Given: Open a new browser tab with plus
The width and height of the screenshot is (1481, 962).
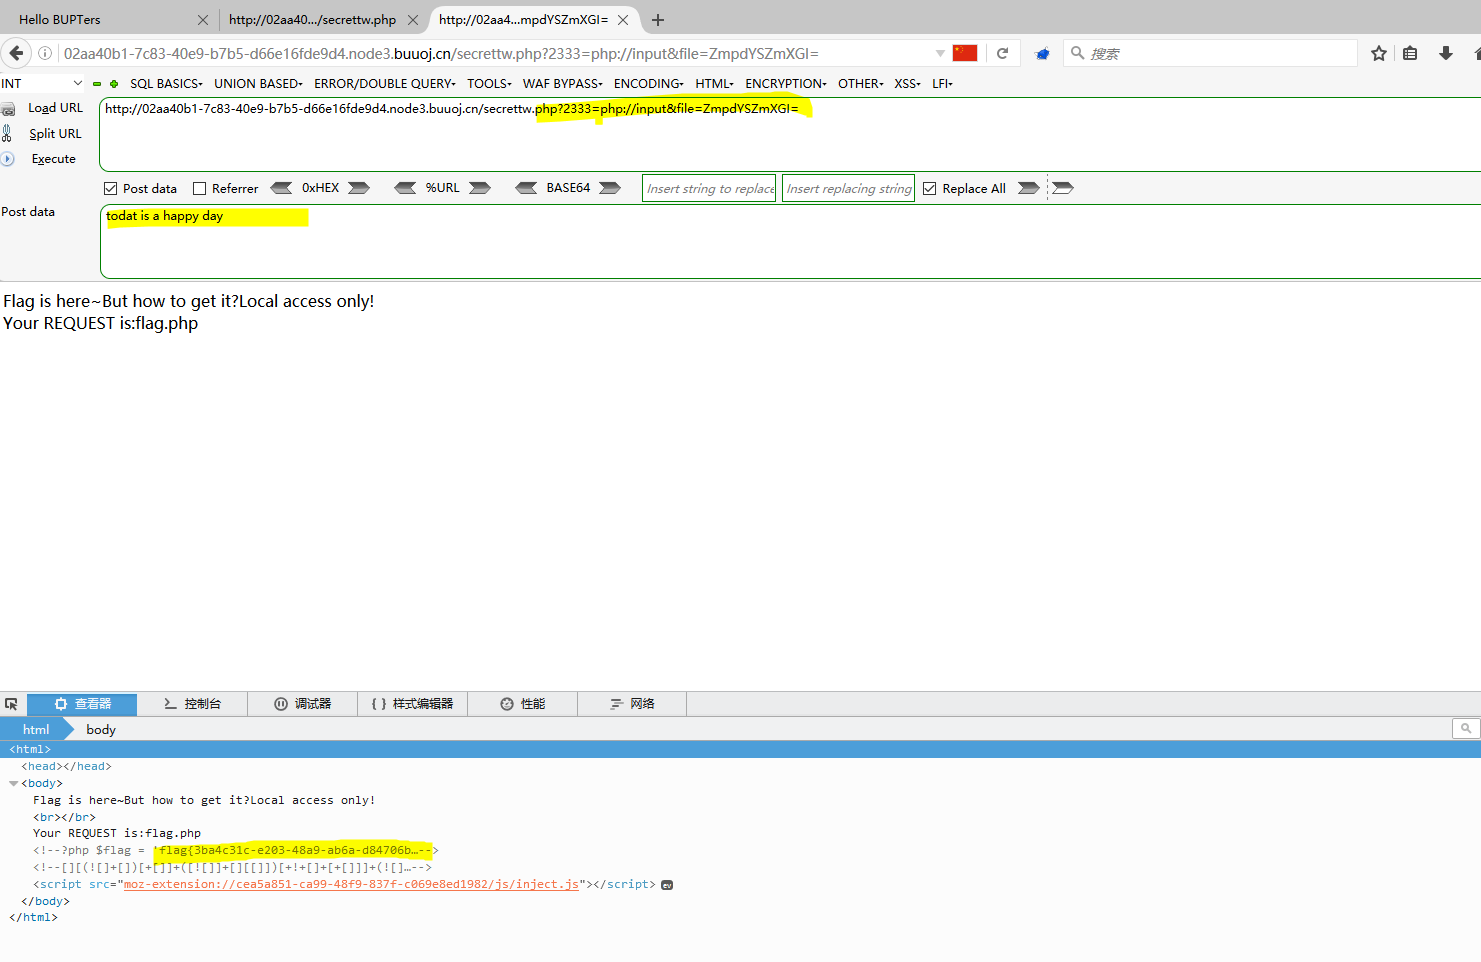Looking at the screenshot, I should (658, 20).
